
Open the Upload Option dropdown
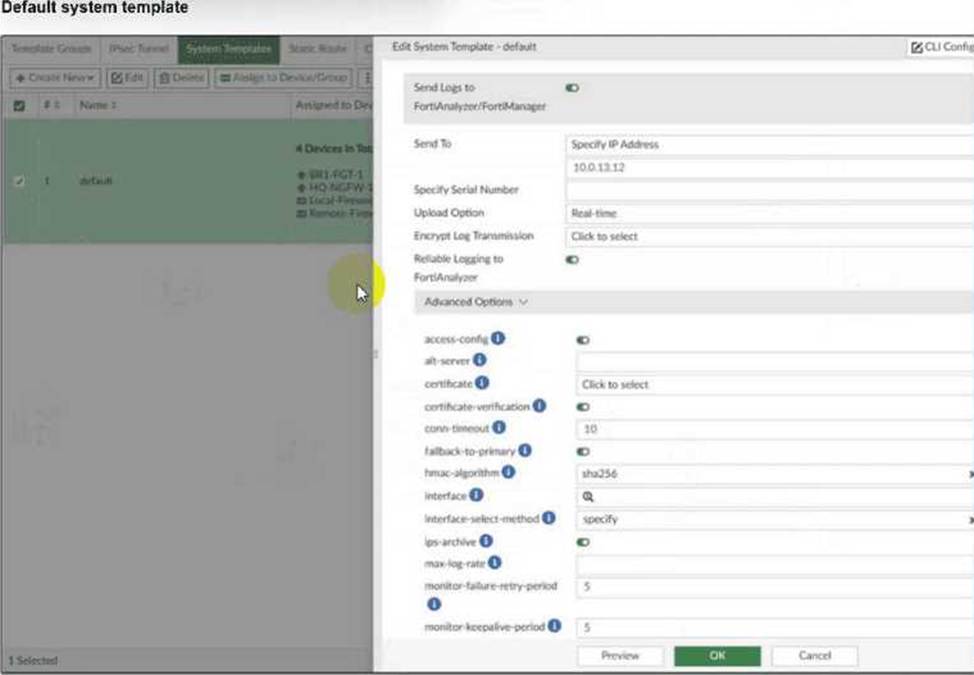pos(768,213)
